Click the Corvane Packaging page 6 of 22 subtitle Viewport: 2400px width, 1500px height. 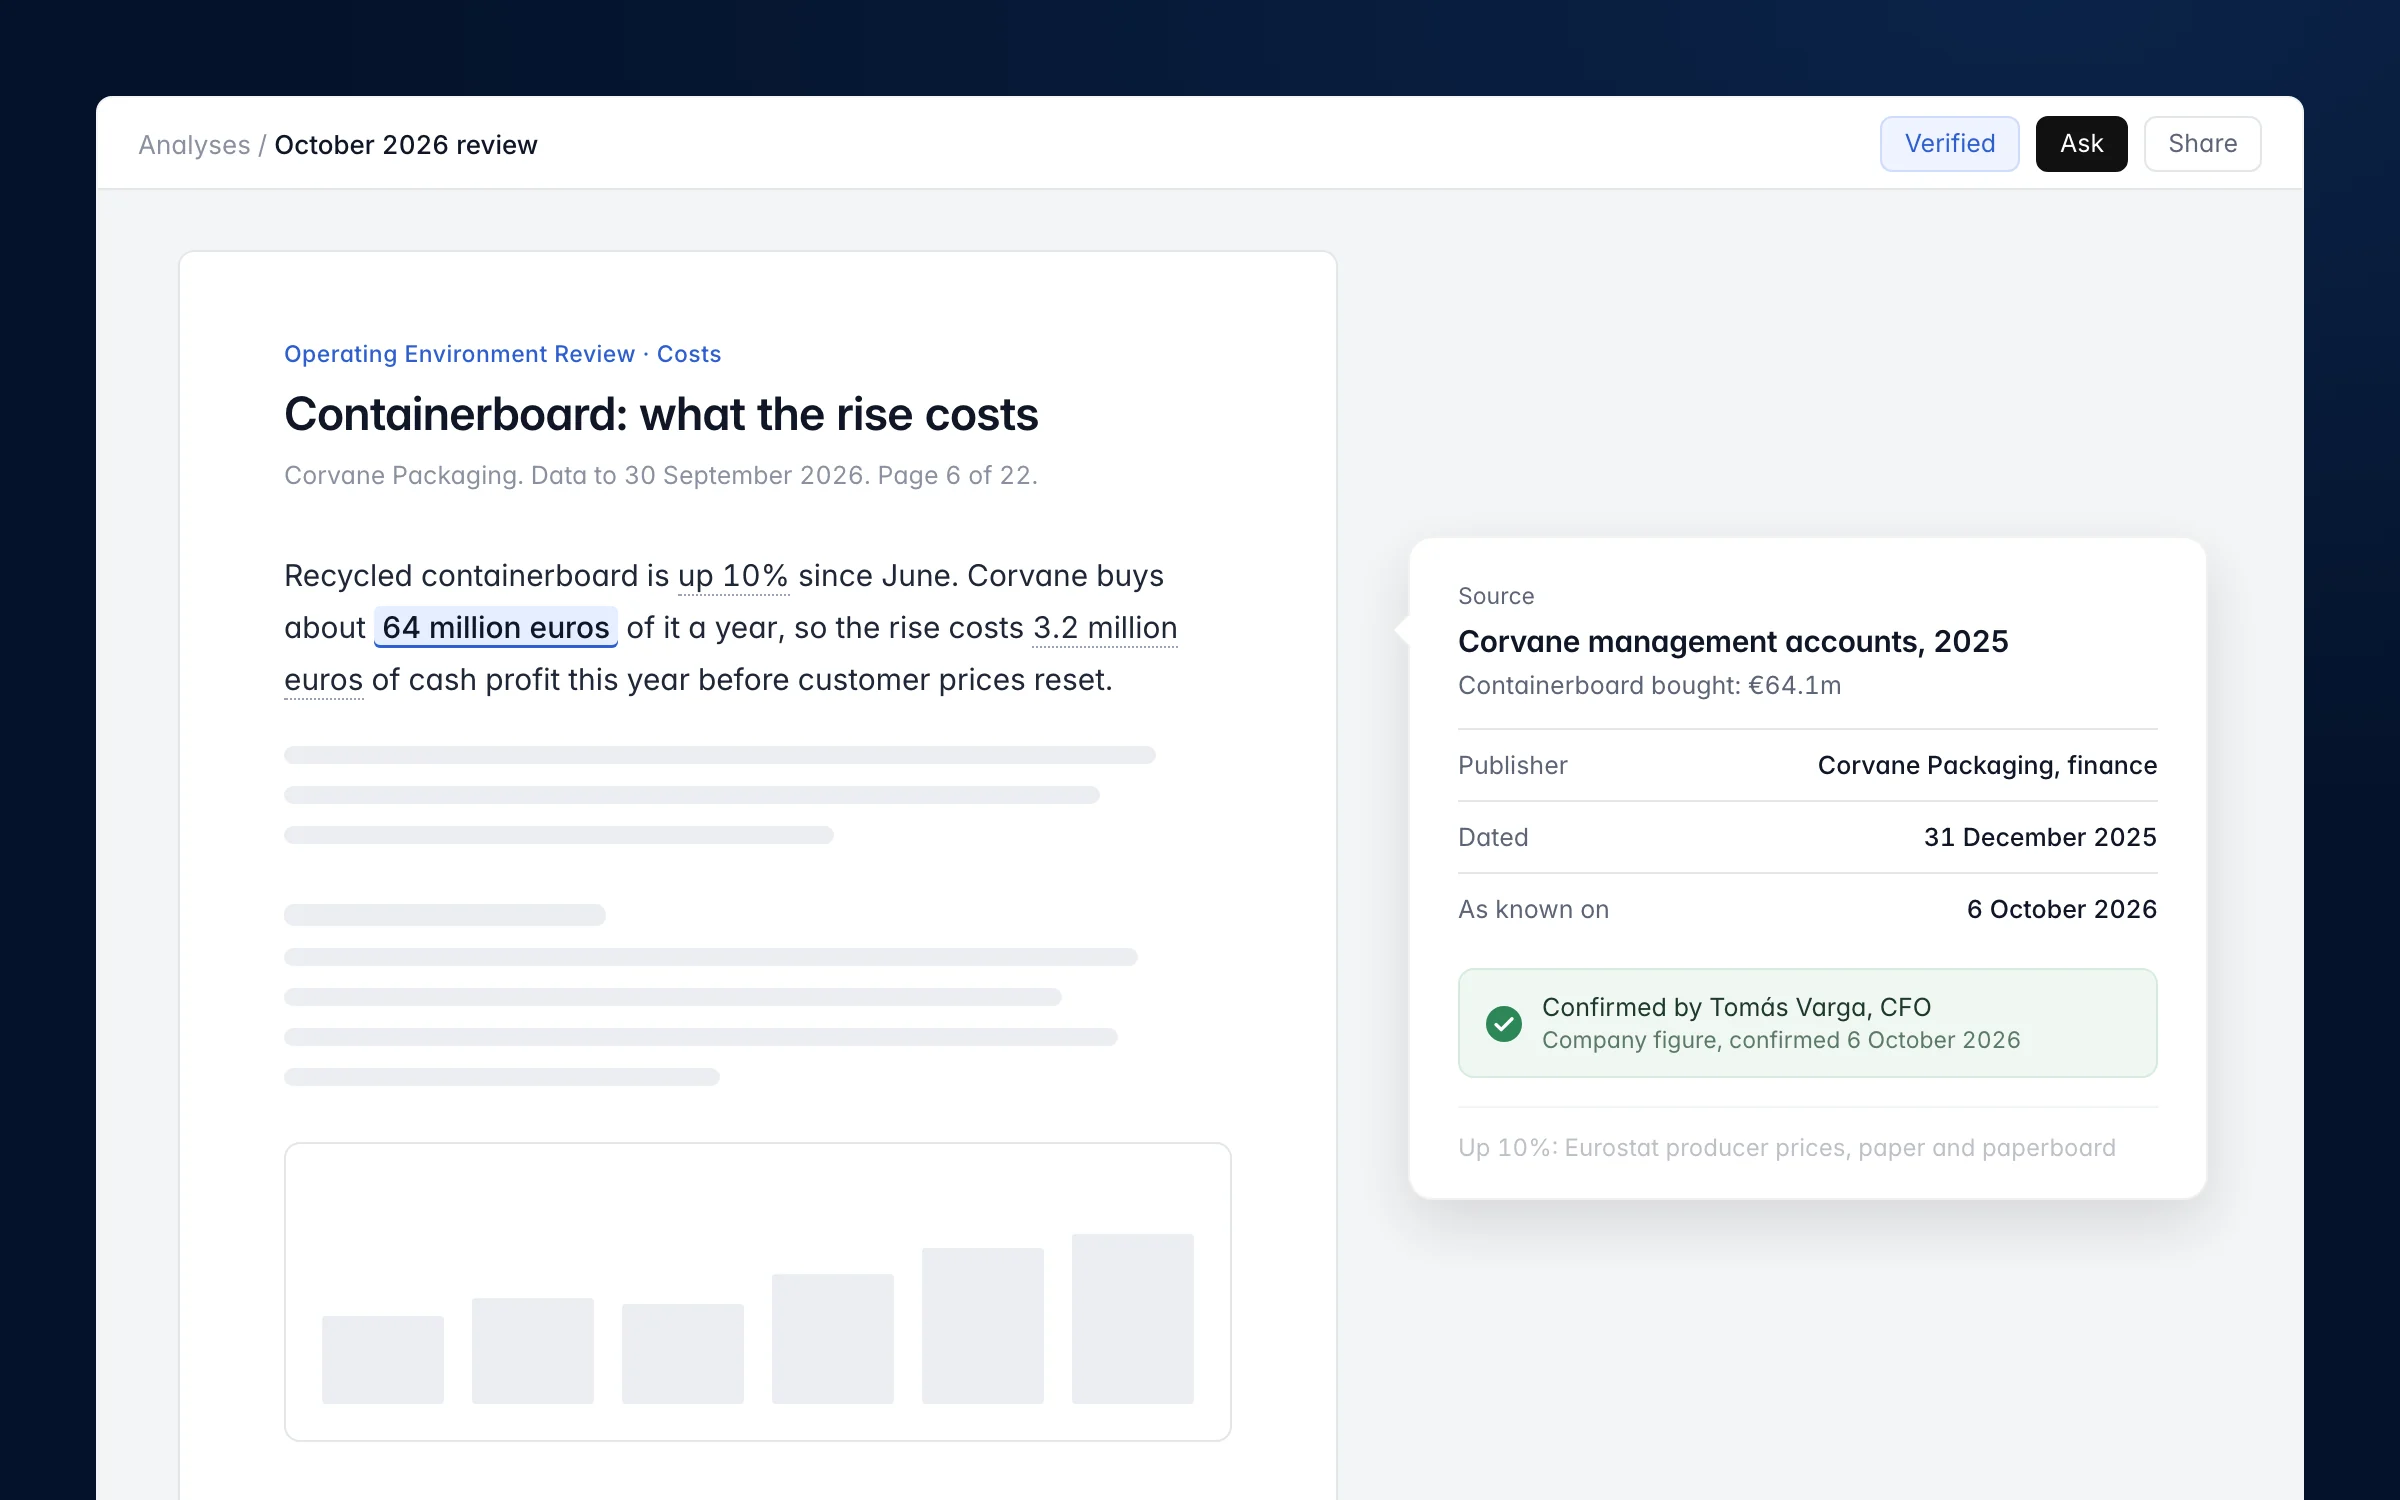661,475
